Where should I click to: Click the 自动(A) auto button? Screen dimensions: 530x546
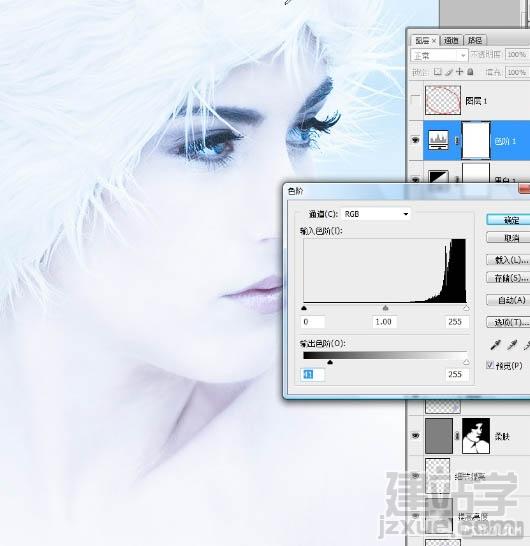508,300
